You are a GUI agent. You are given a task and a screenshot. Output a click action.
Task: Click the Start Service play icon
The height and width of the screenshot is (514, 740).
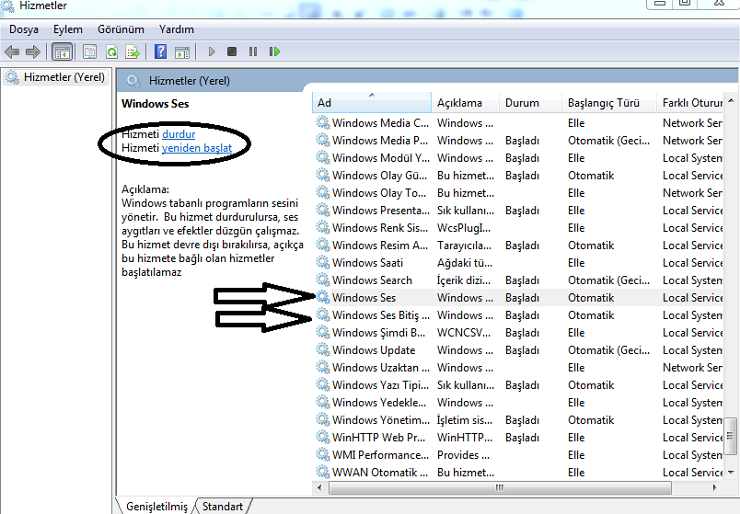pyautogui.click(x=211, y=51)
